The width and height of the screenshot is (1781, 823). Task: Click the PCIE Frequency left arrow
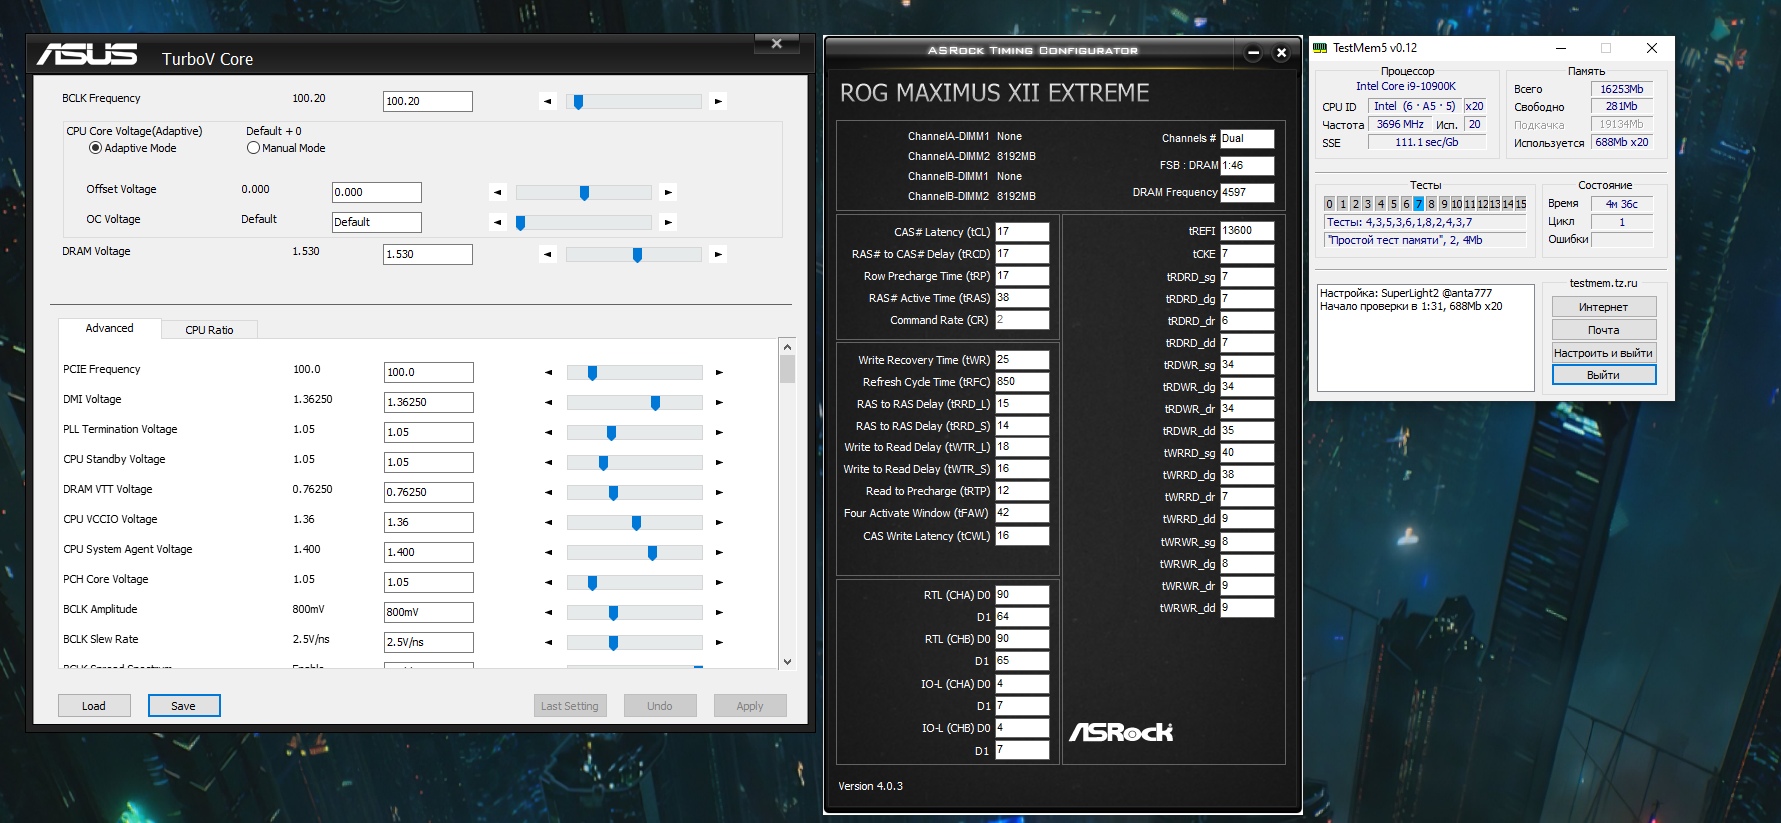548,372
